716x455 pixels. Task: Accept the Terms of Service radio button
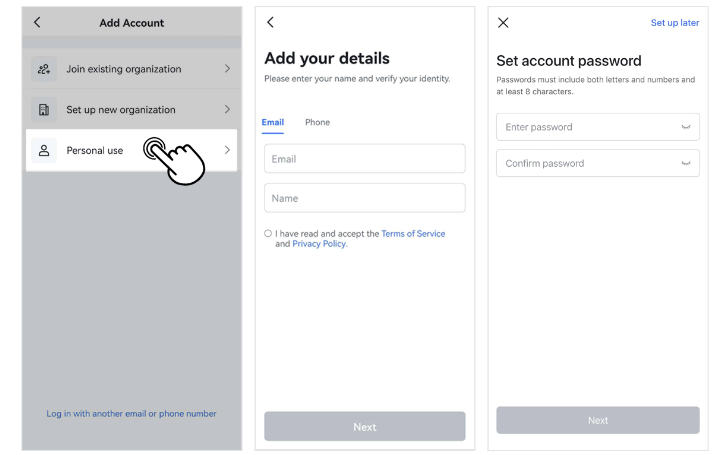coord(268,234)
